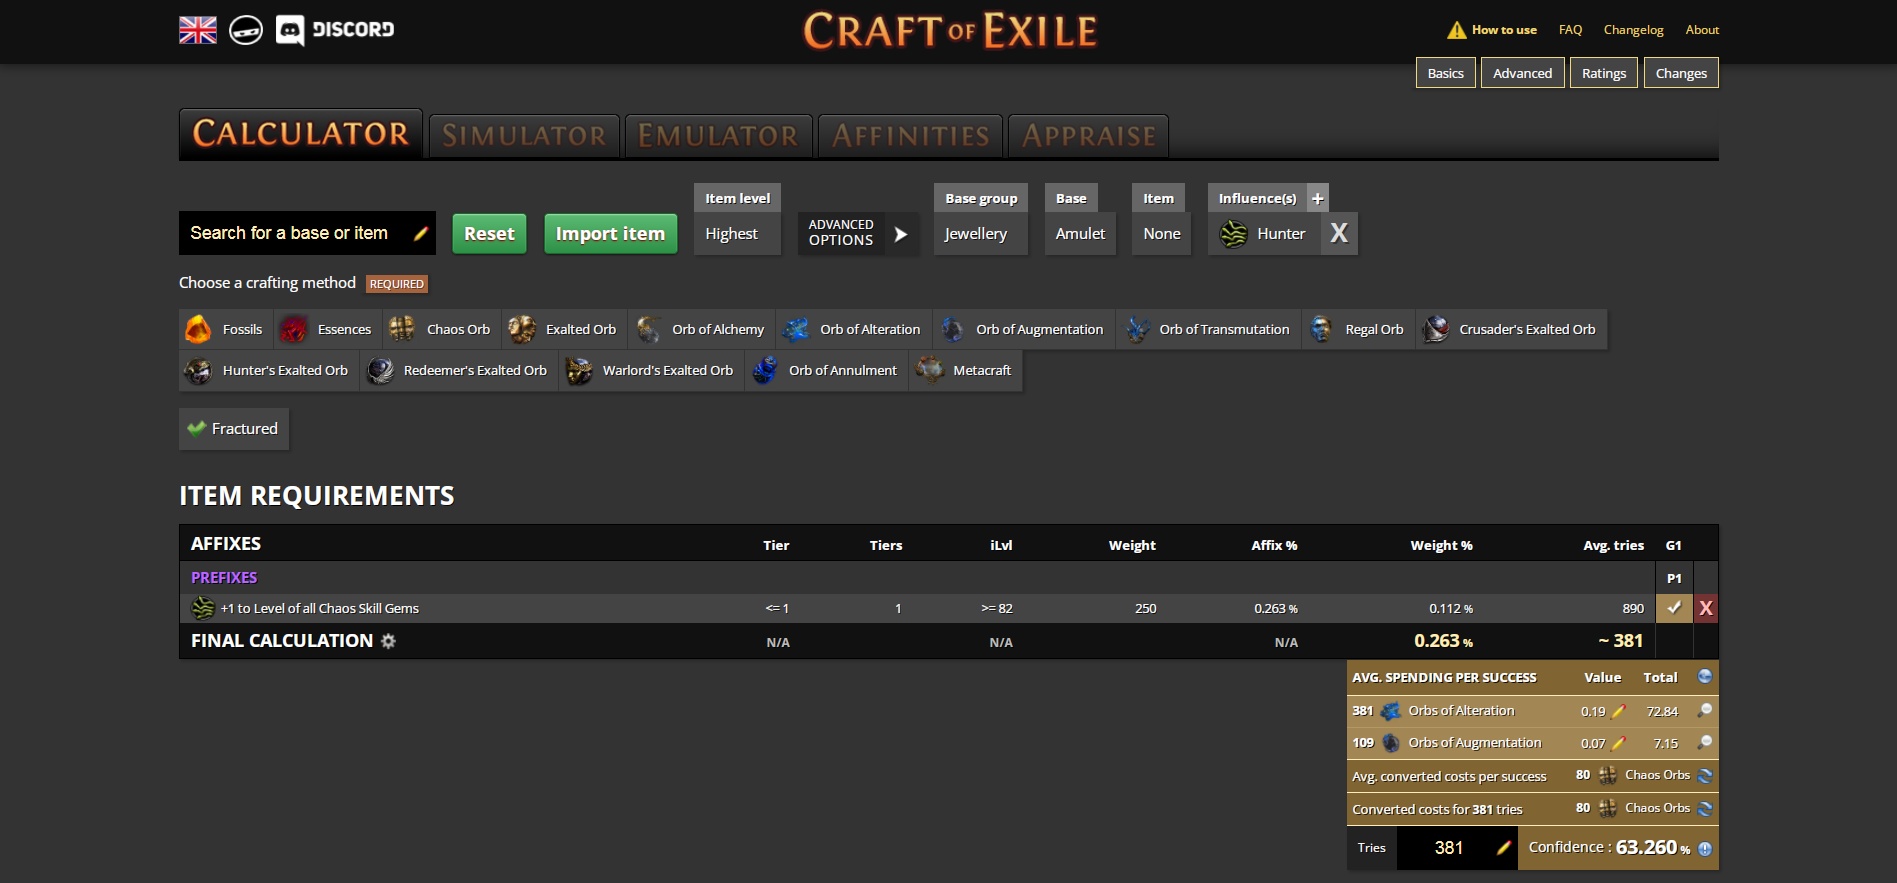Open the Base group Jewellery dropdown

click(981, 233)
